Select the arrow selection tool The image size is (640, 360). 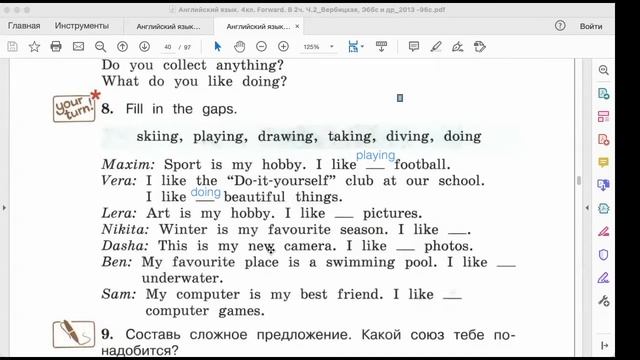218,47
